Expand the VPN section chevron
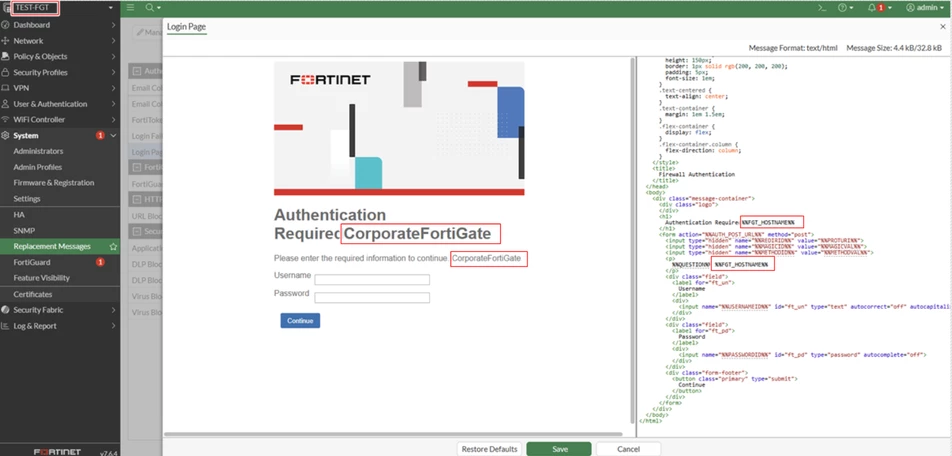This screenshot has height=456, width=952. point(114,88)
